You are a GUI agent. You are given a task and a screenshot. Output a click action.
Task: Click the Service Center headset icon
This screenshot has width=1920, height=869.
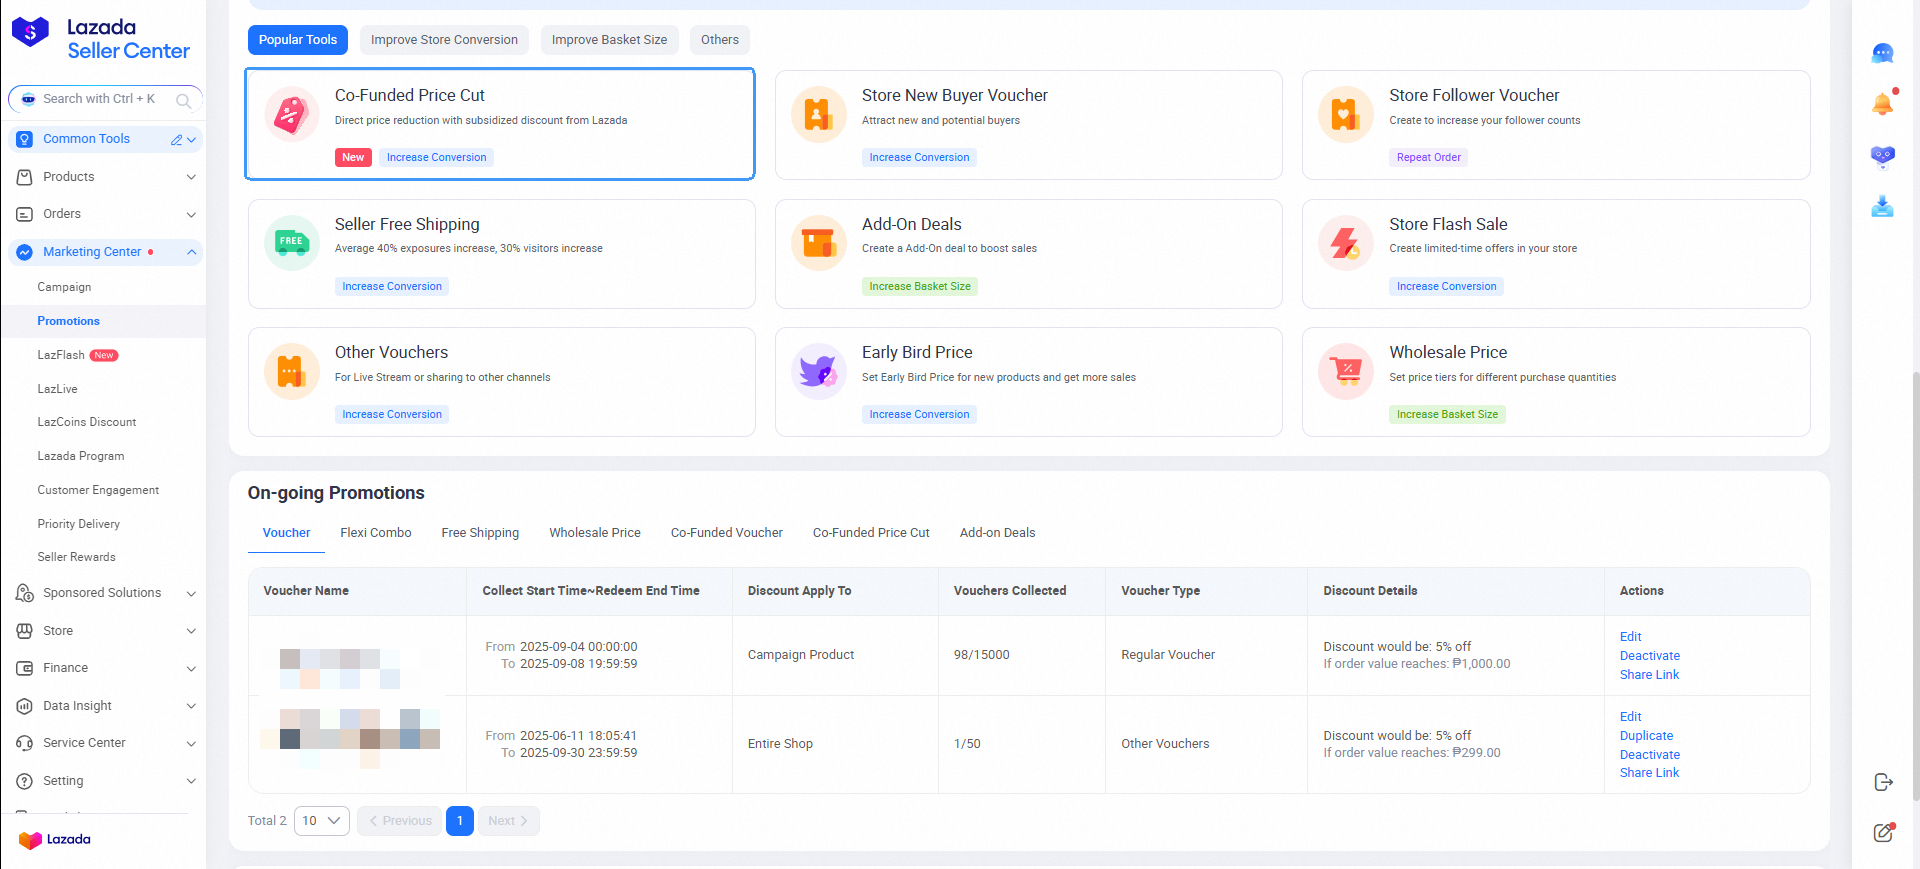click(25, 743)
